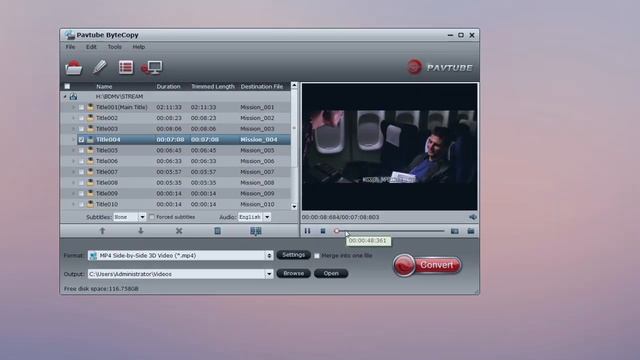Click the Browse button

coord(293,273)
